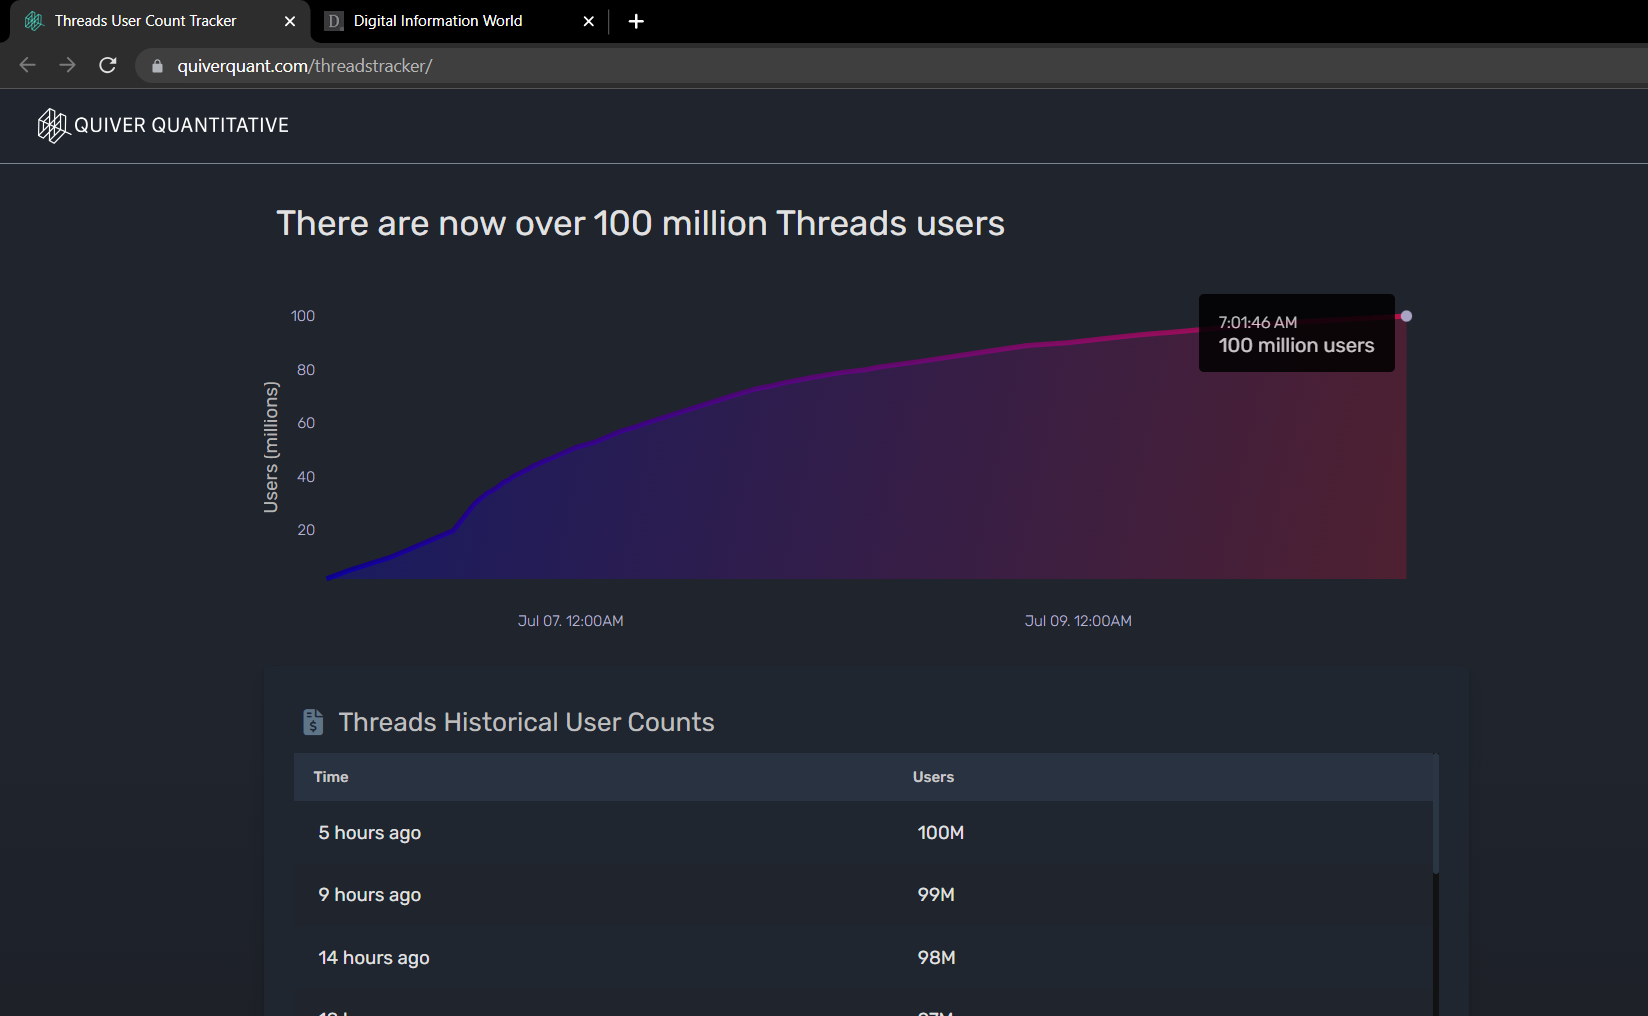Reload the page with refresh icon
The image size is (1648, 1016).
tap(108, 65)
